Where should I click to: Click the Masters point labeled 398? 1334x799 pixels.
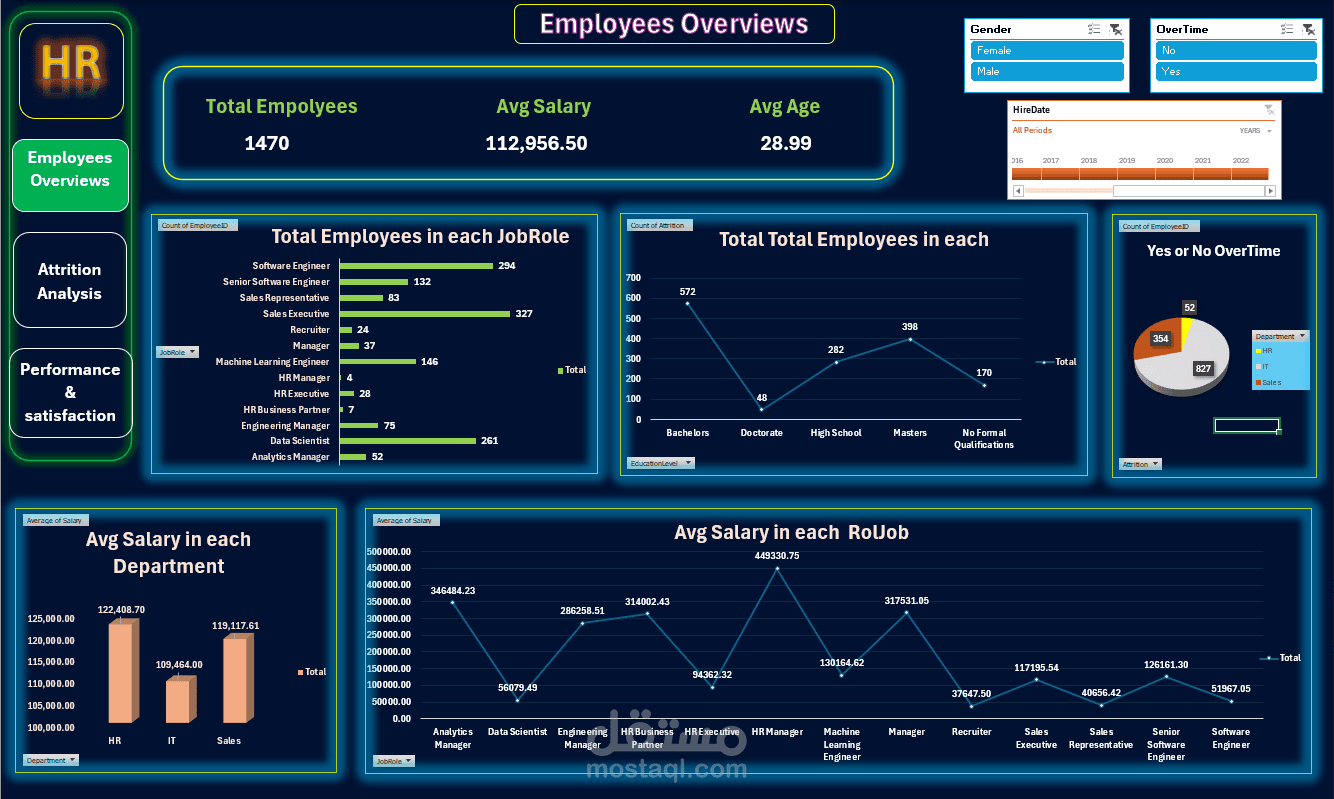point(909,339)
